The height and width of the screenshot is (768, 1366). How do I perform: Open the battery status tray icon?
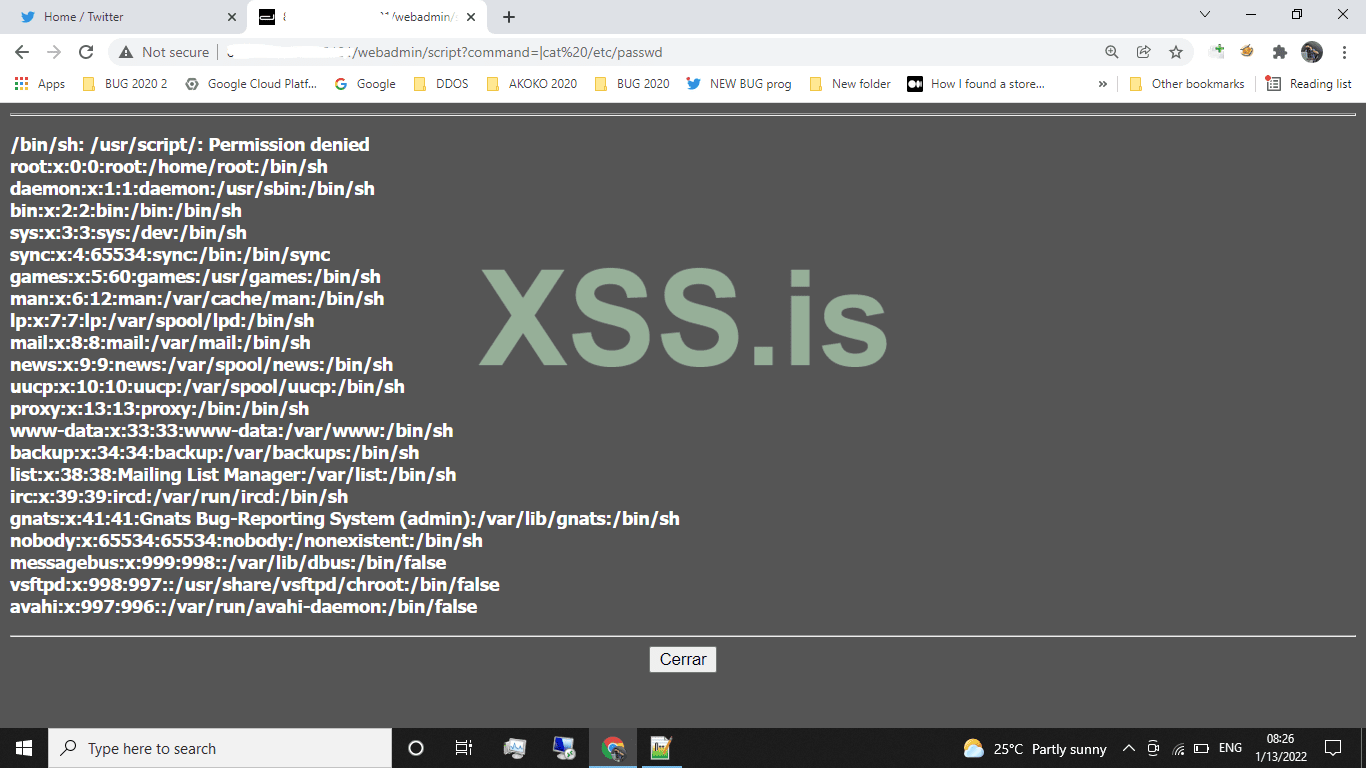[x=1203, y=748]
